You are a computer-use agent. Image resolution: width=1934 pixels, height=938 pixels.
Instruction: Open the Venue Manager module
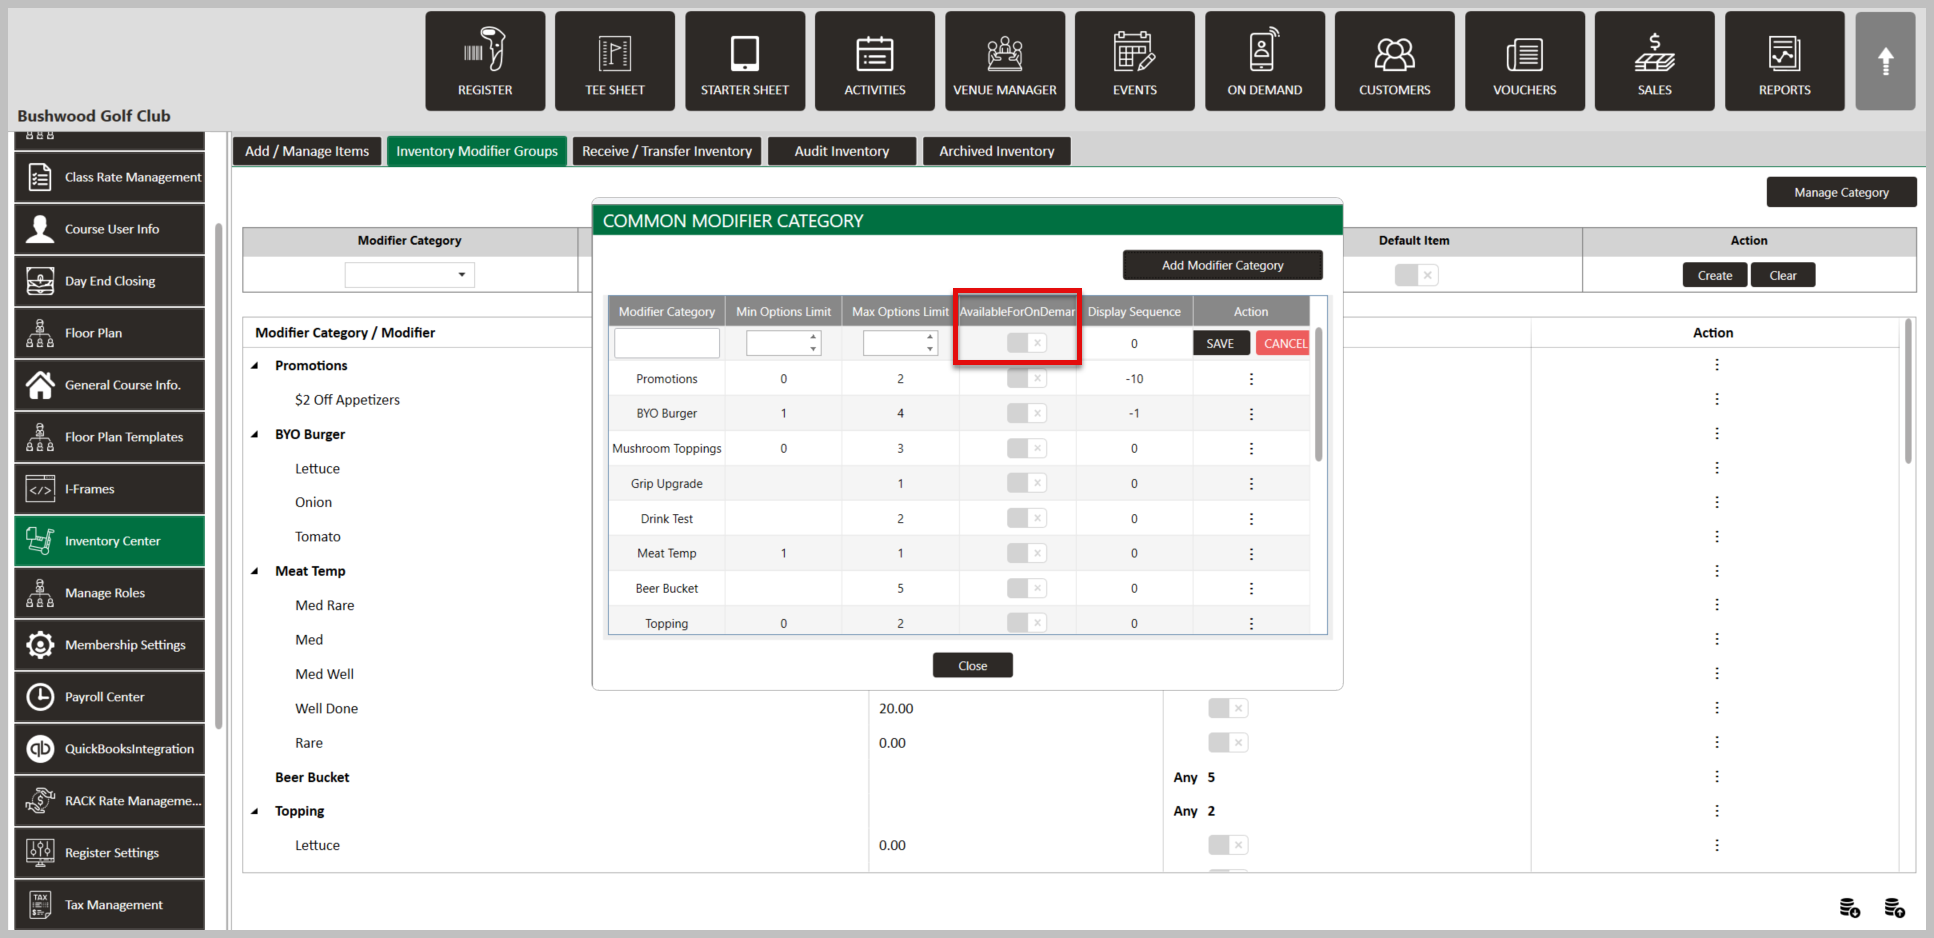pyautogui.click(x=1005, y=61)
